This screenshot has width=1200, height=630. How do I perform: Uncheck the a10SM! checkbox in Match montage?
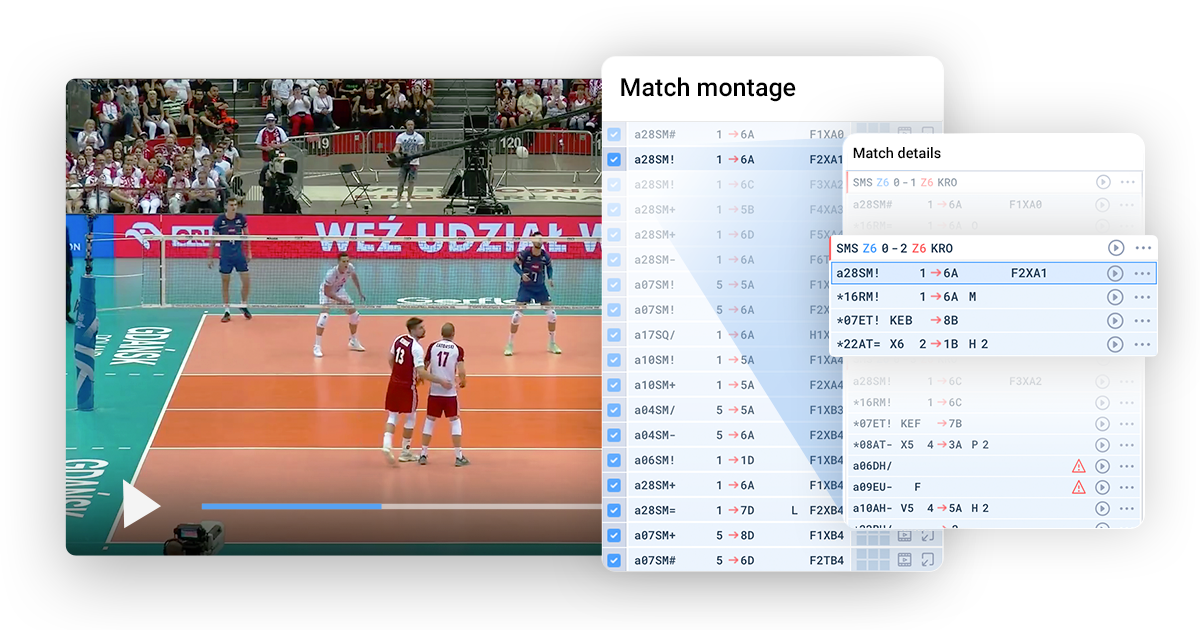pyautogui.click(x=614, y=360)
